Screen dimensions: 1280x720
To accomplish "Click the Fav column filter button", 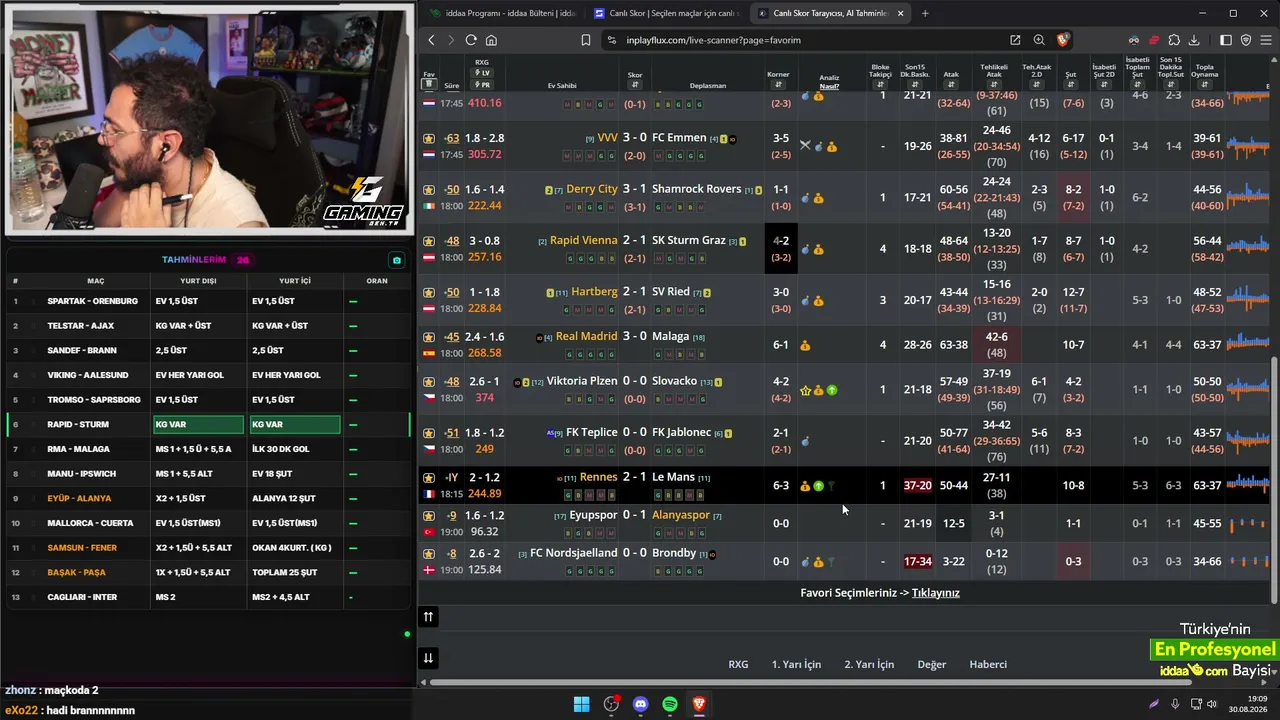I will pos(429,84).
